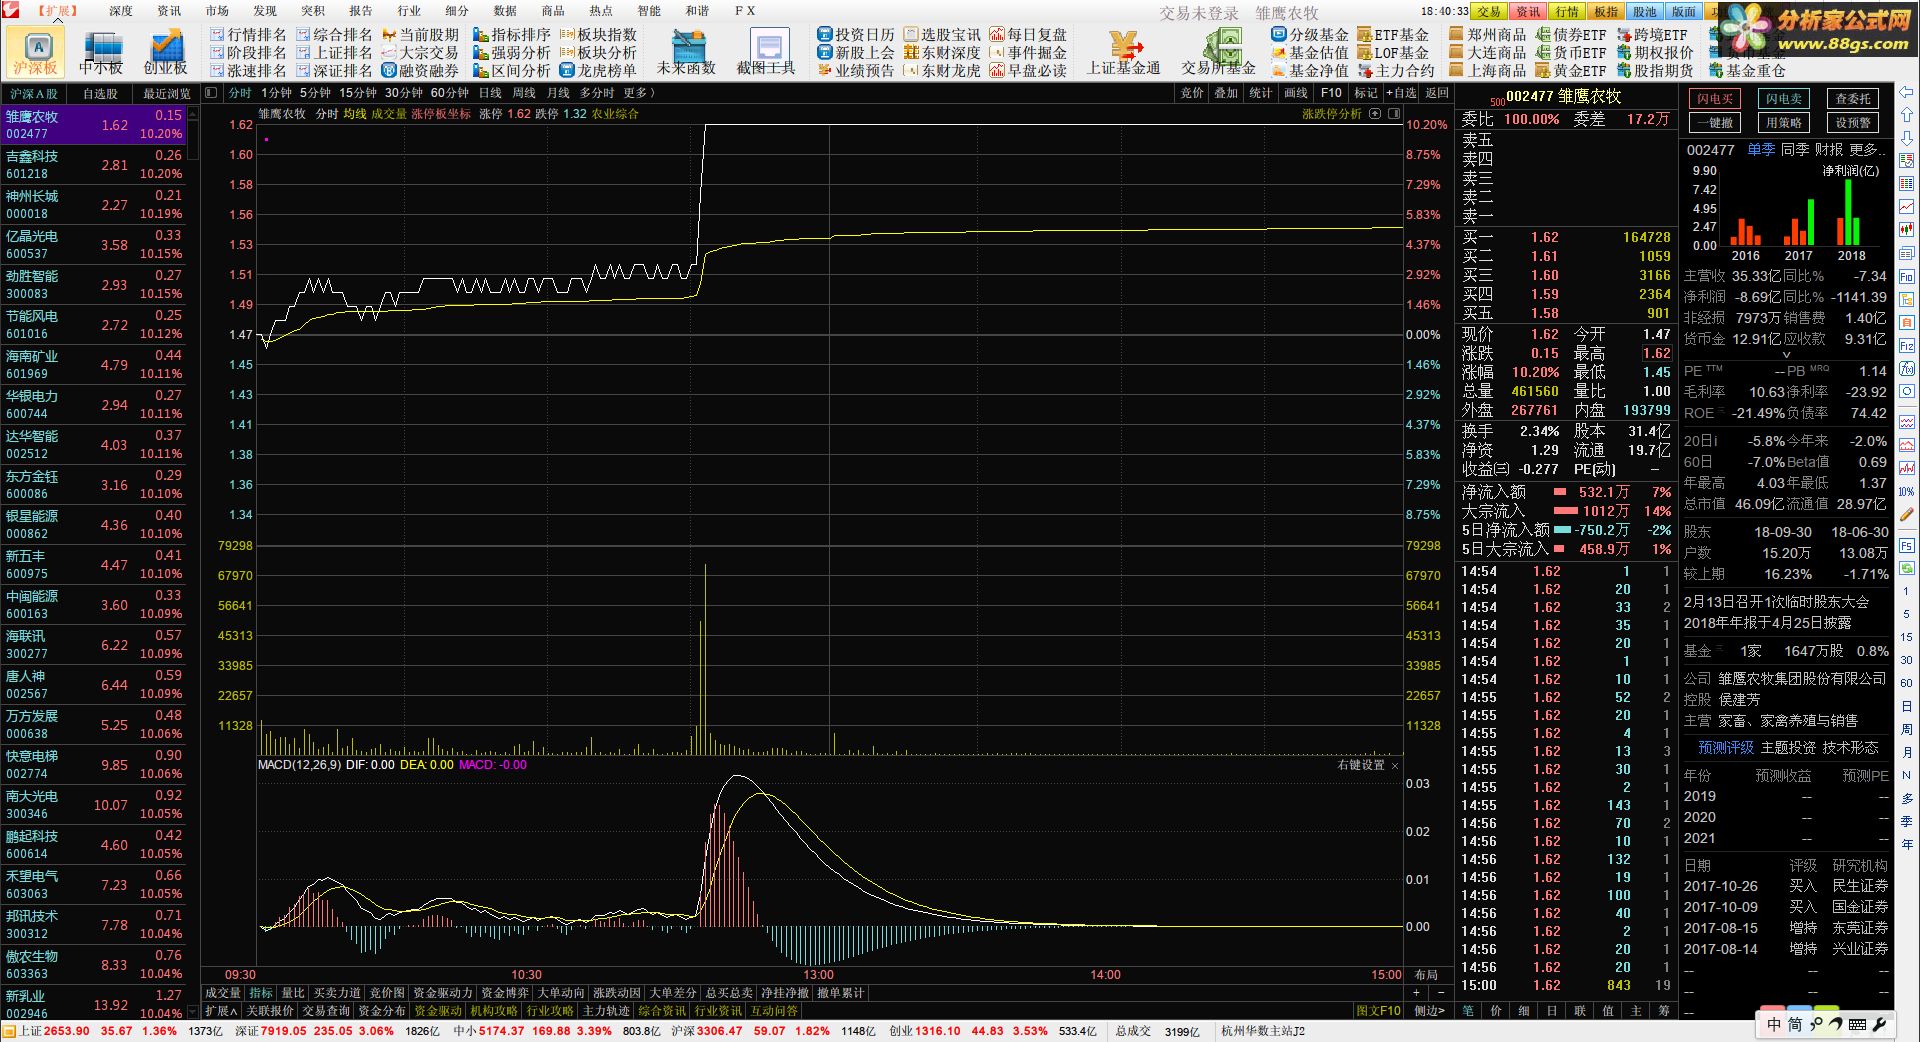Open 龙虎榜单 ranking list
Image resolution: width=1920 pixels, height=1042 pixels.
point(598,70)
